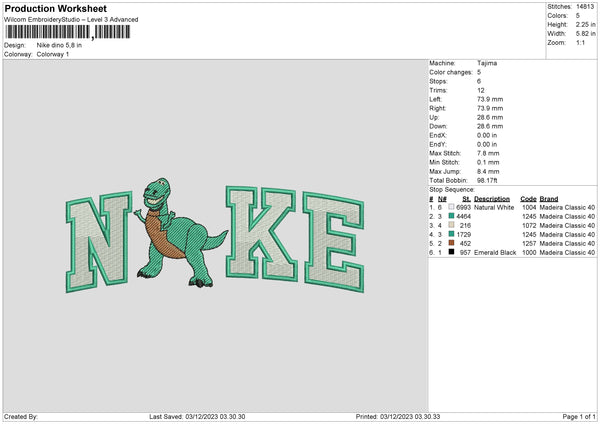Click the Code column header
Screen dimensions: 600x424
(x=528, y=199)
